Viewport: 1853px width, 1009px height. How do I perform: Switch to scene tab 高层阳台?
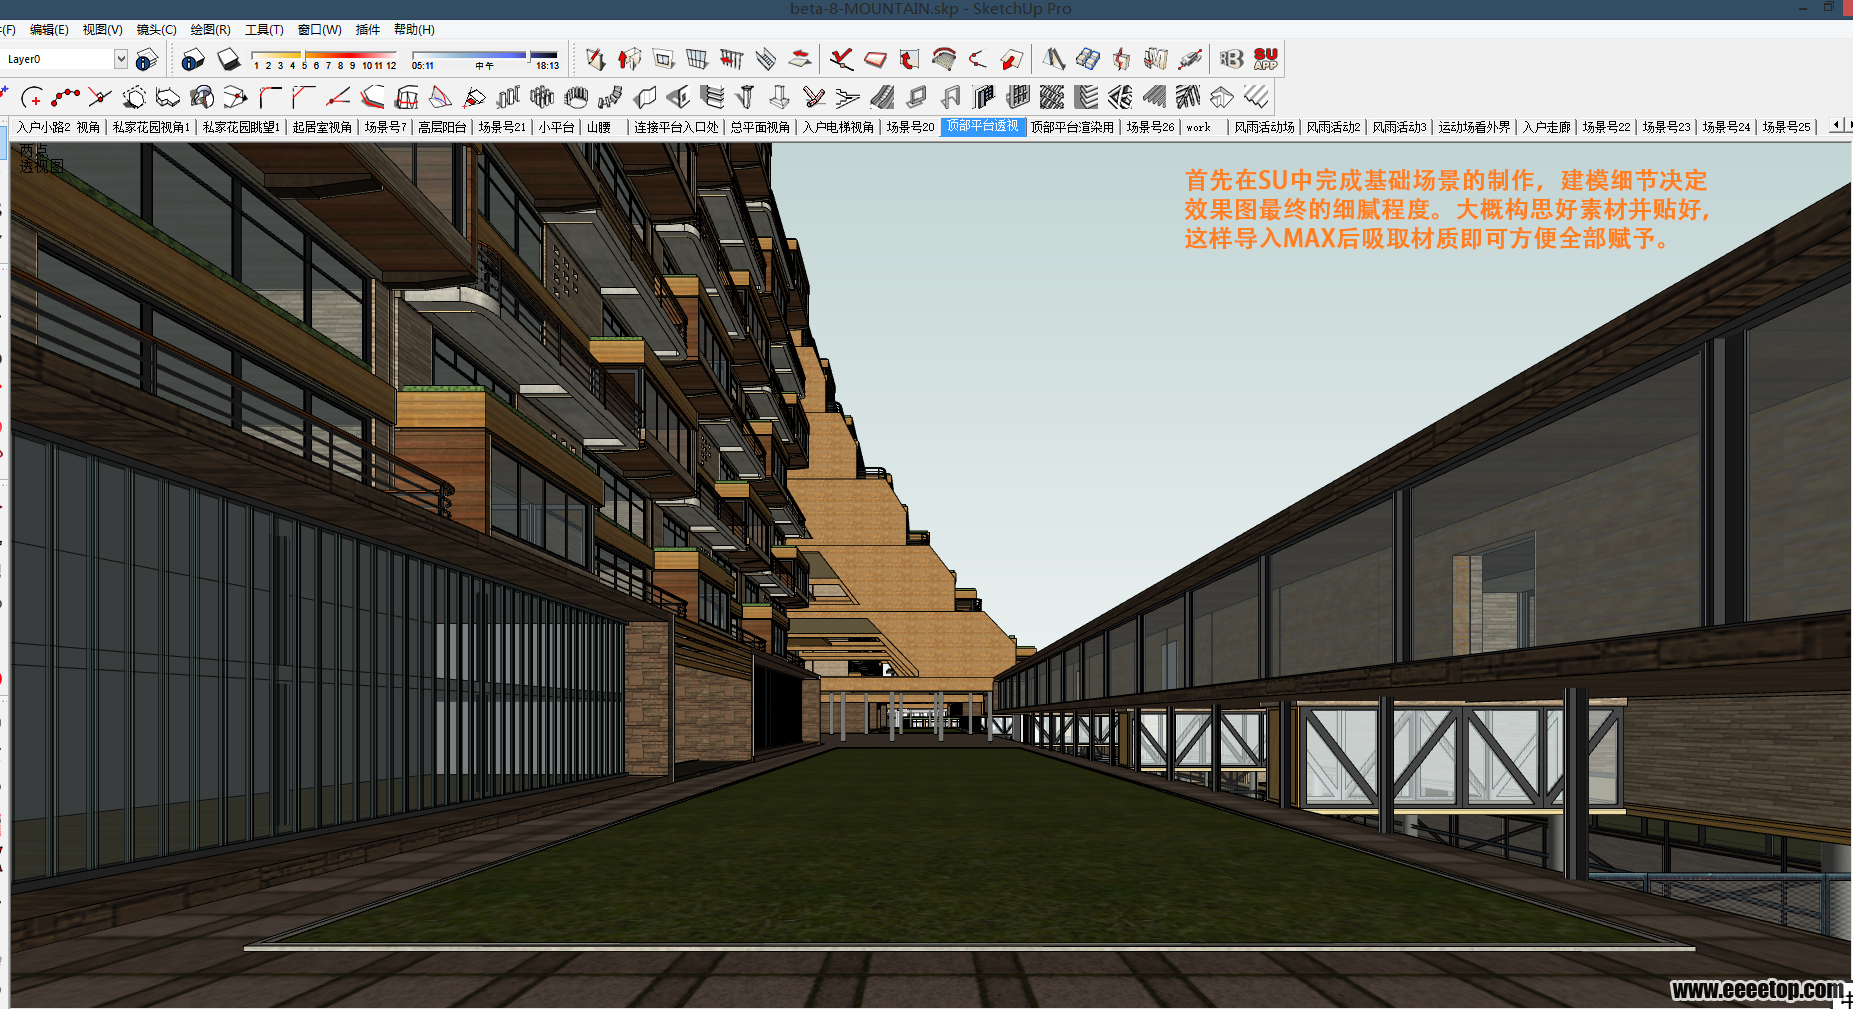pyautogui.click(x=442, y=127)
